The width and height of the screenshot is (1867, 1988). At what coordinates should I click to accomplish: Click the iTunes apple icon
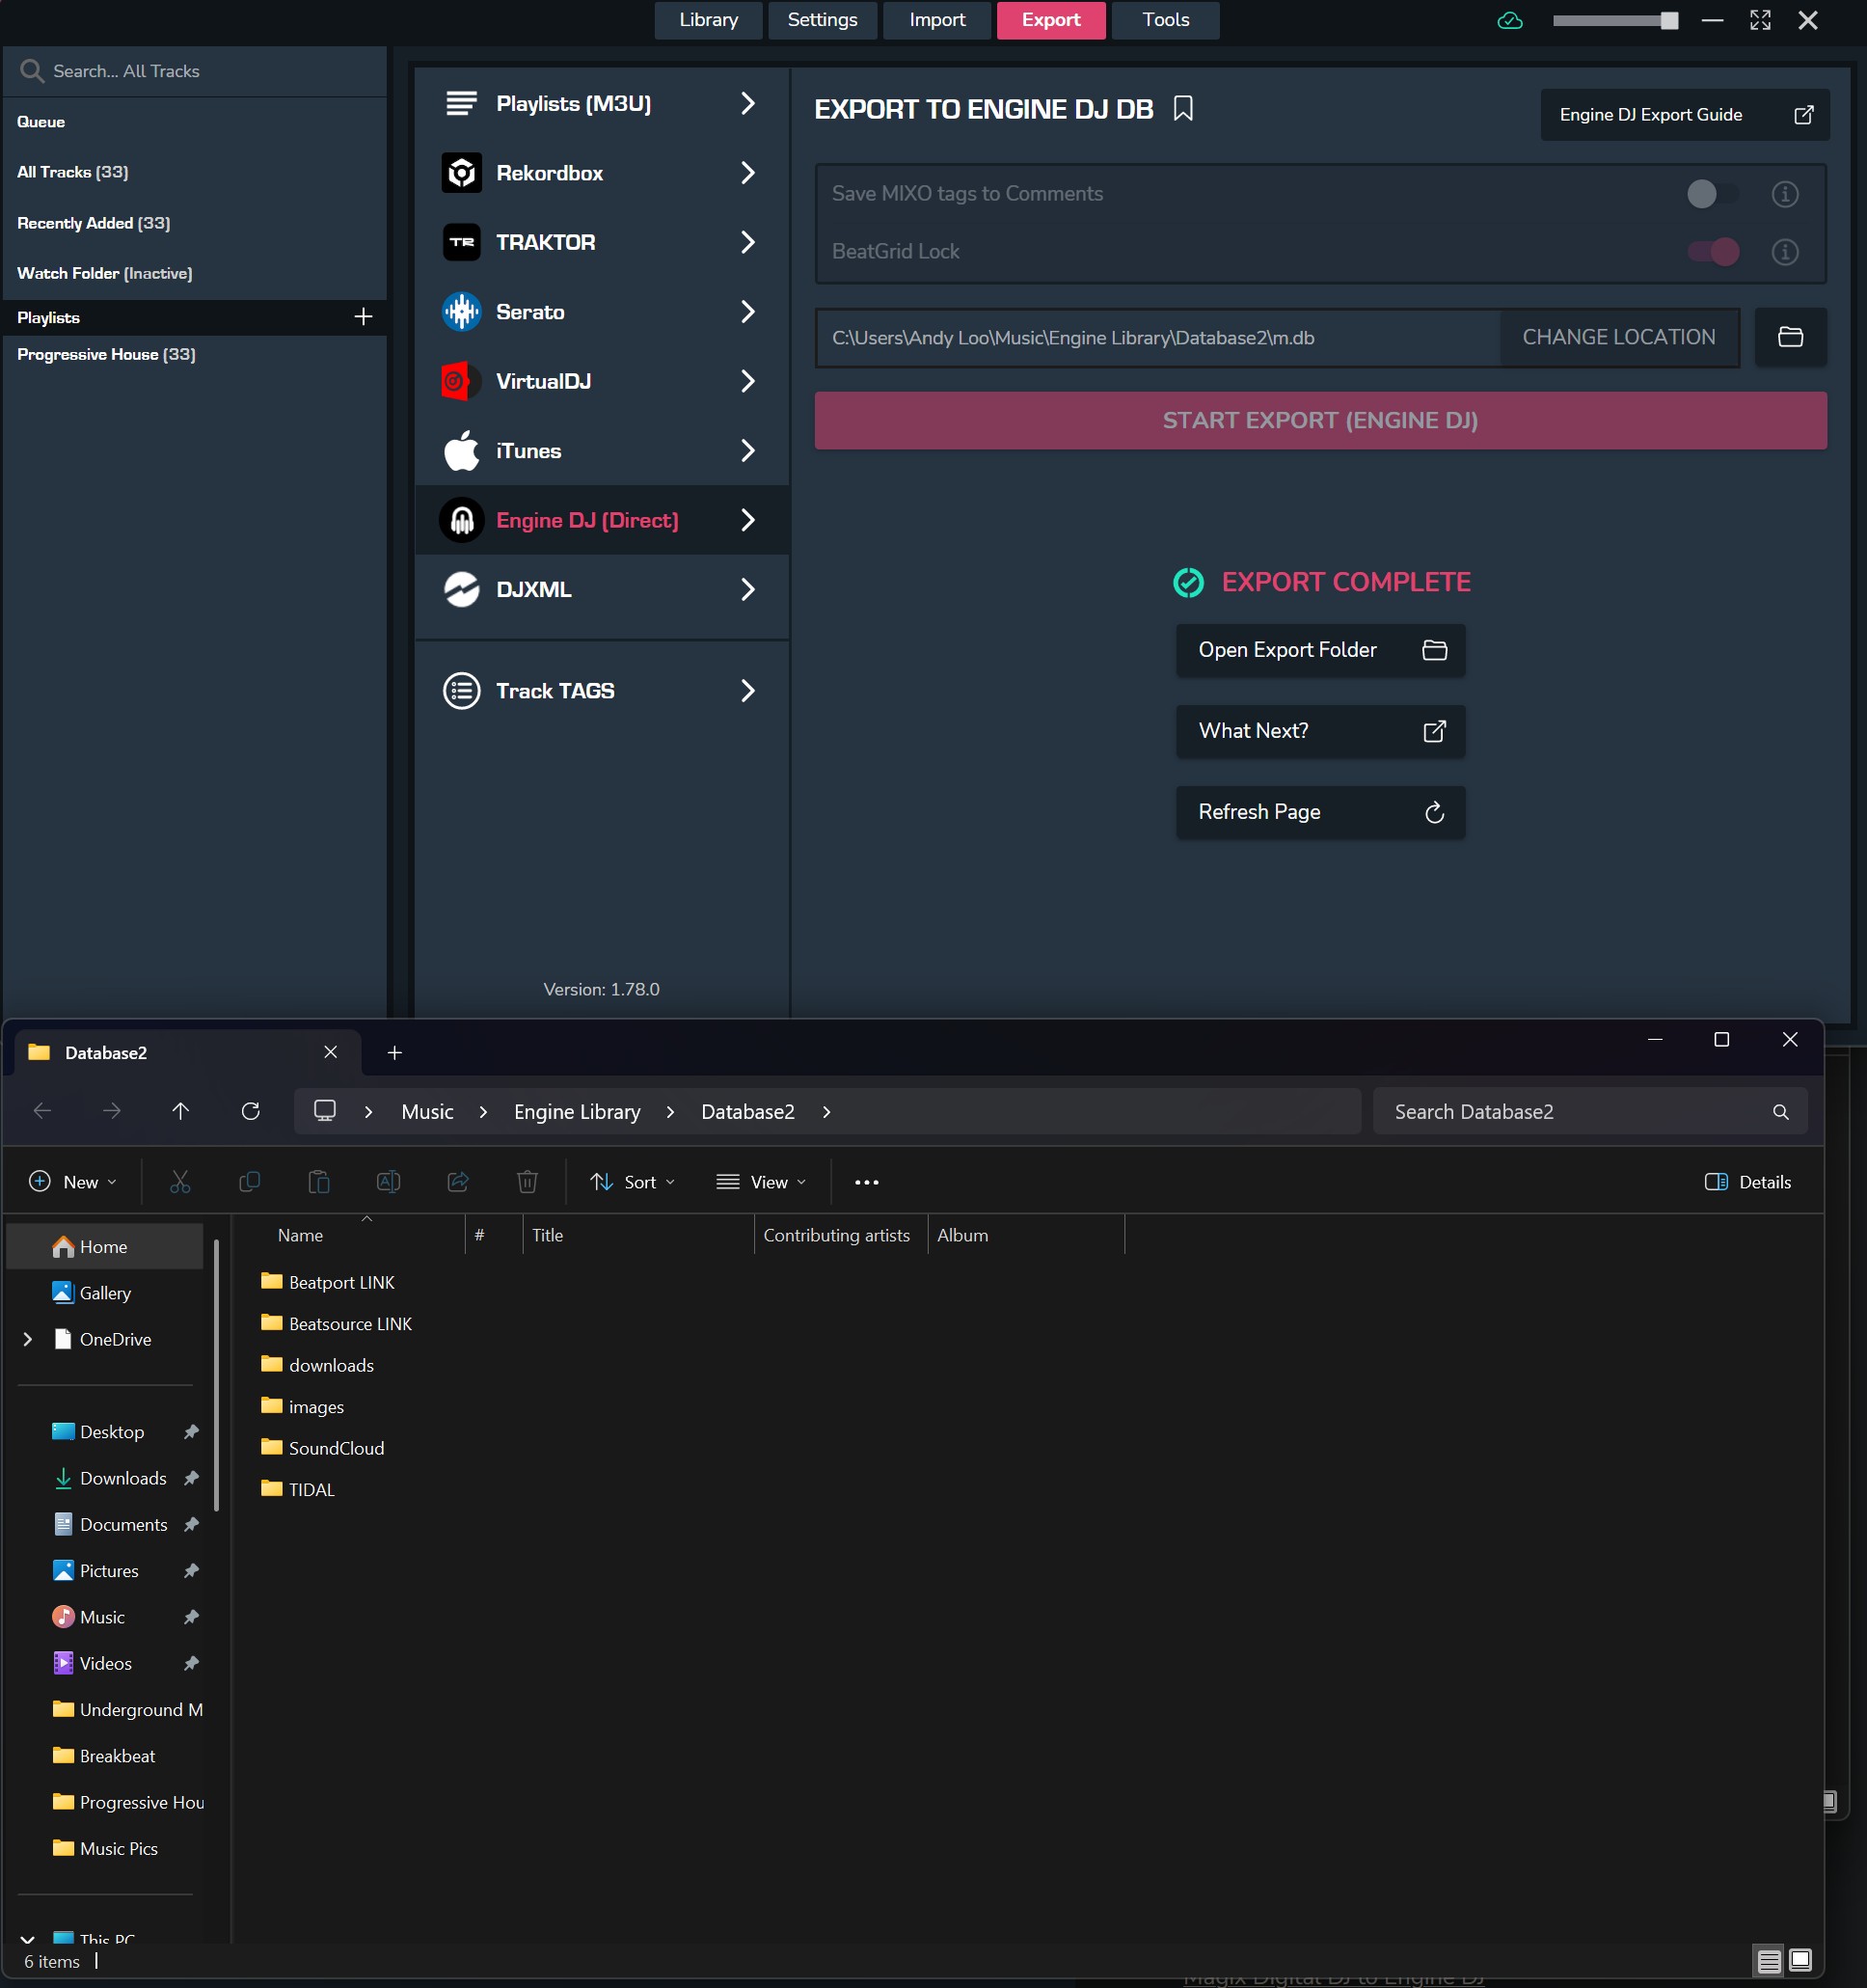click(x=462, y=450)
